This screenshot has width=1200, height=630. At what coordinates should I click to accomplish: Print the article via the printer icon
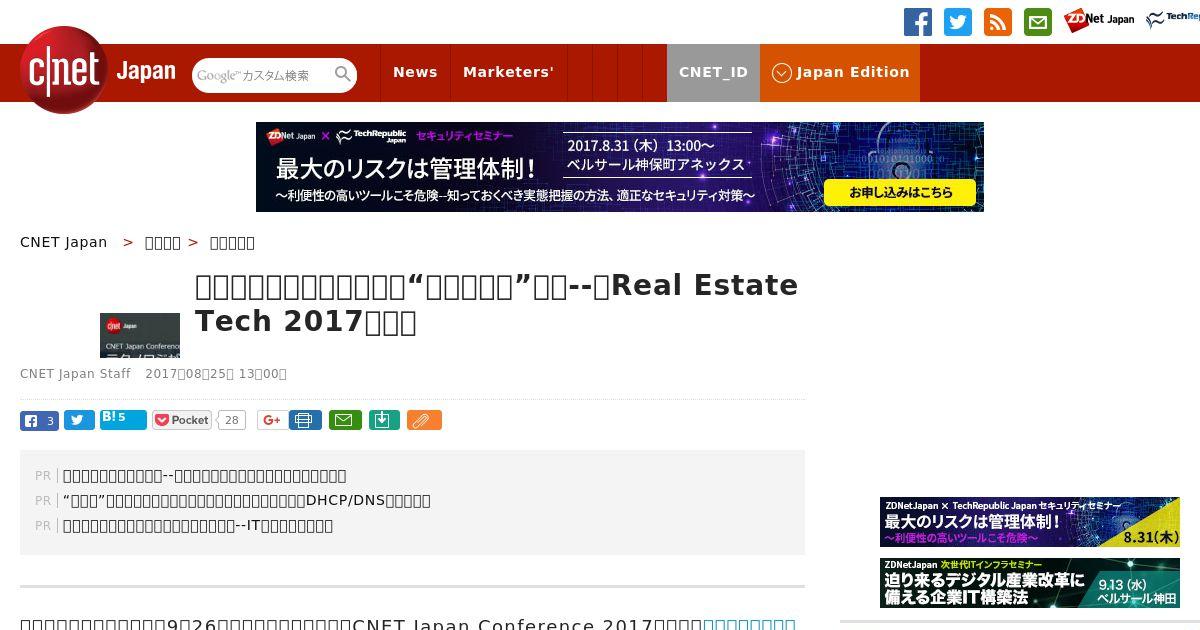point(305,420)
